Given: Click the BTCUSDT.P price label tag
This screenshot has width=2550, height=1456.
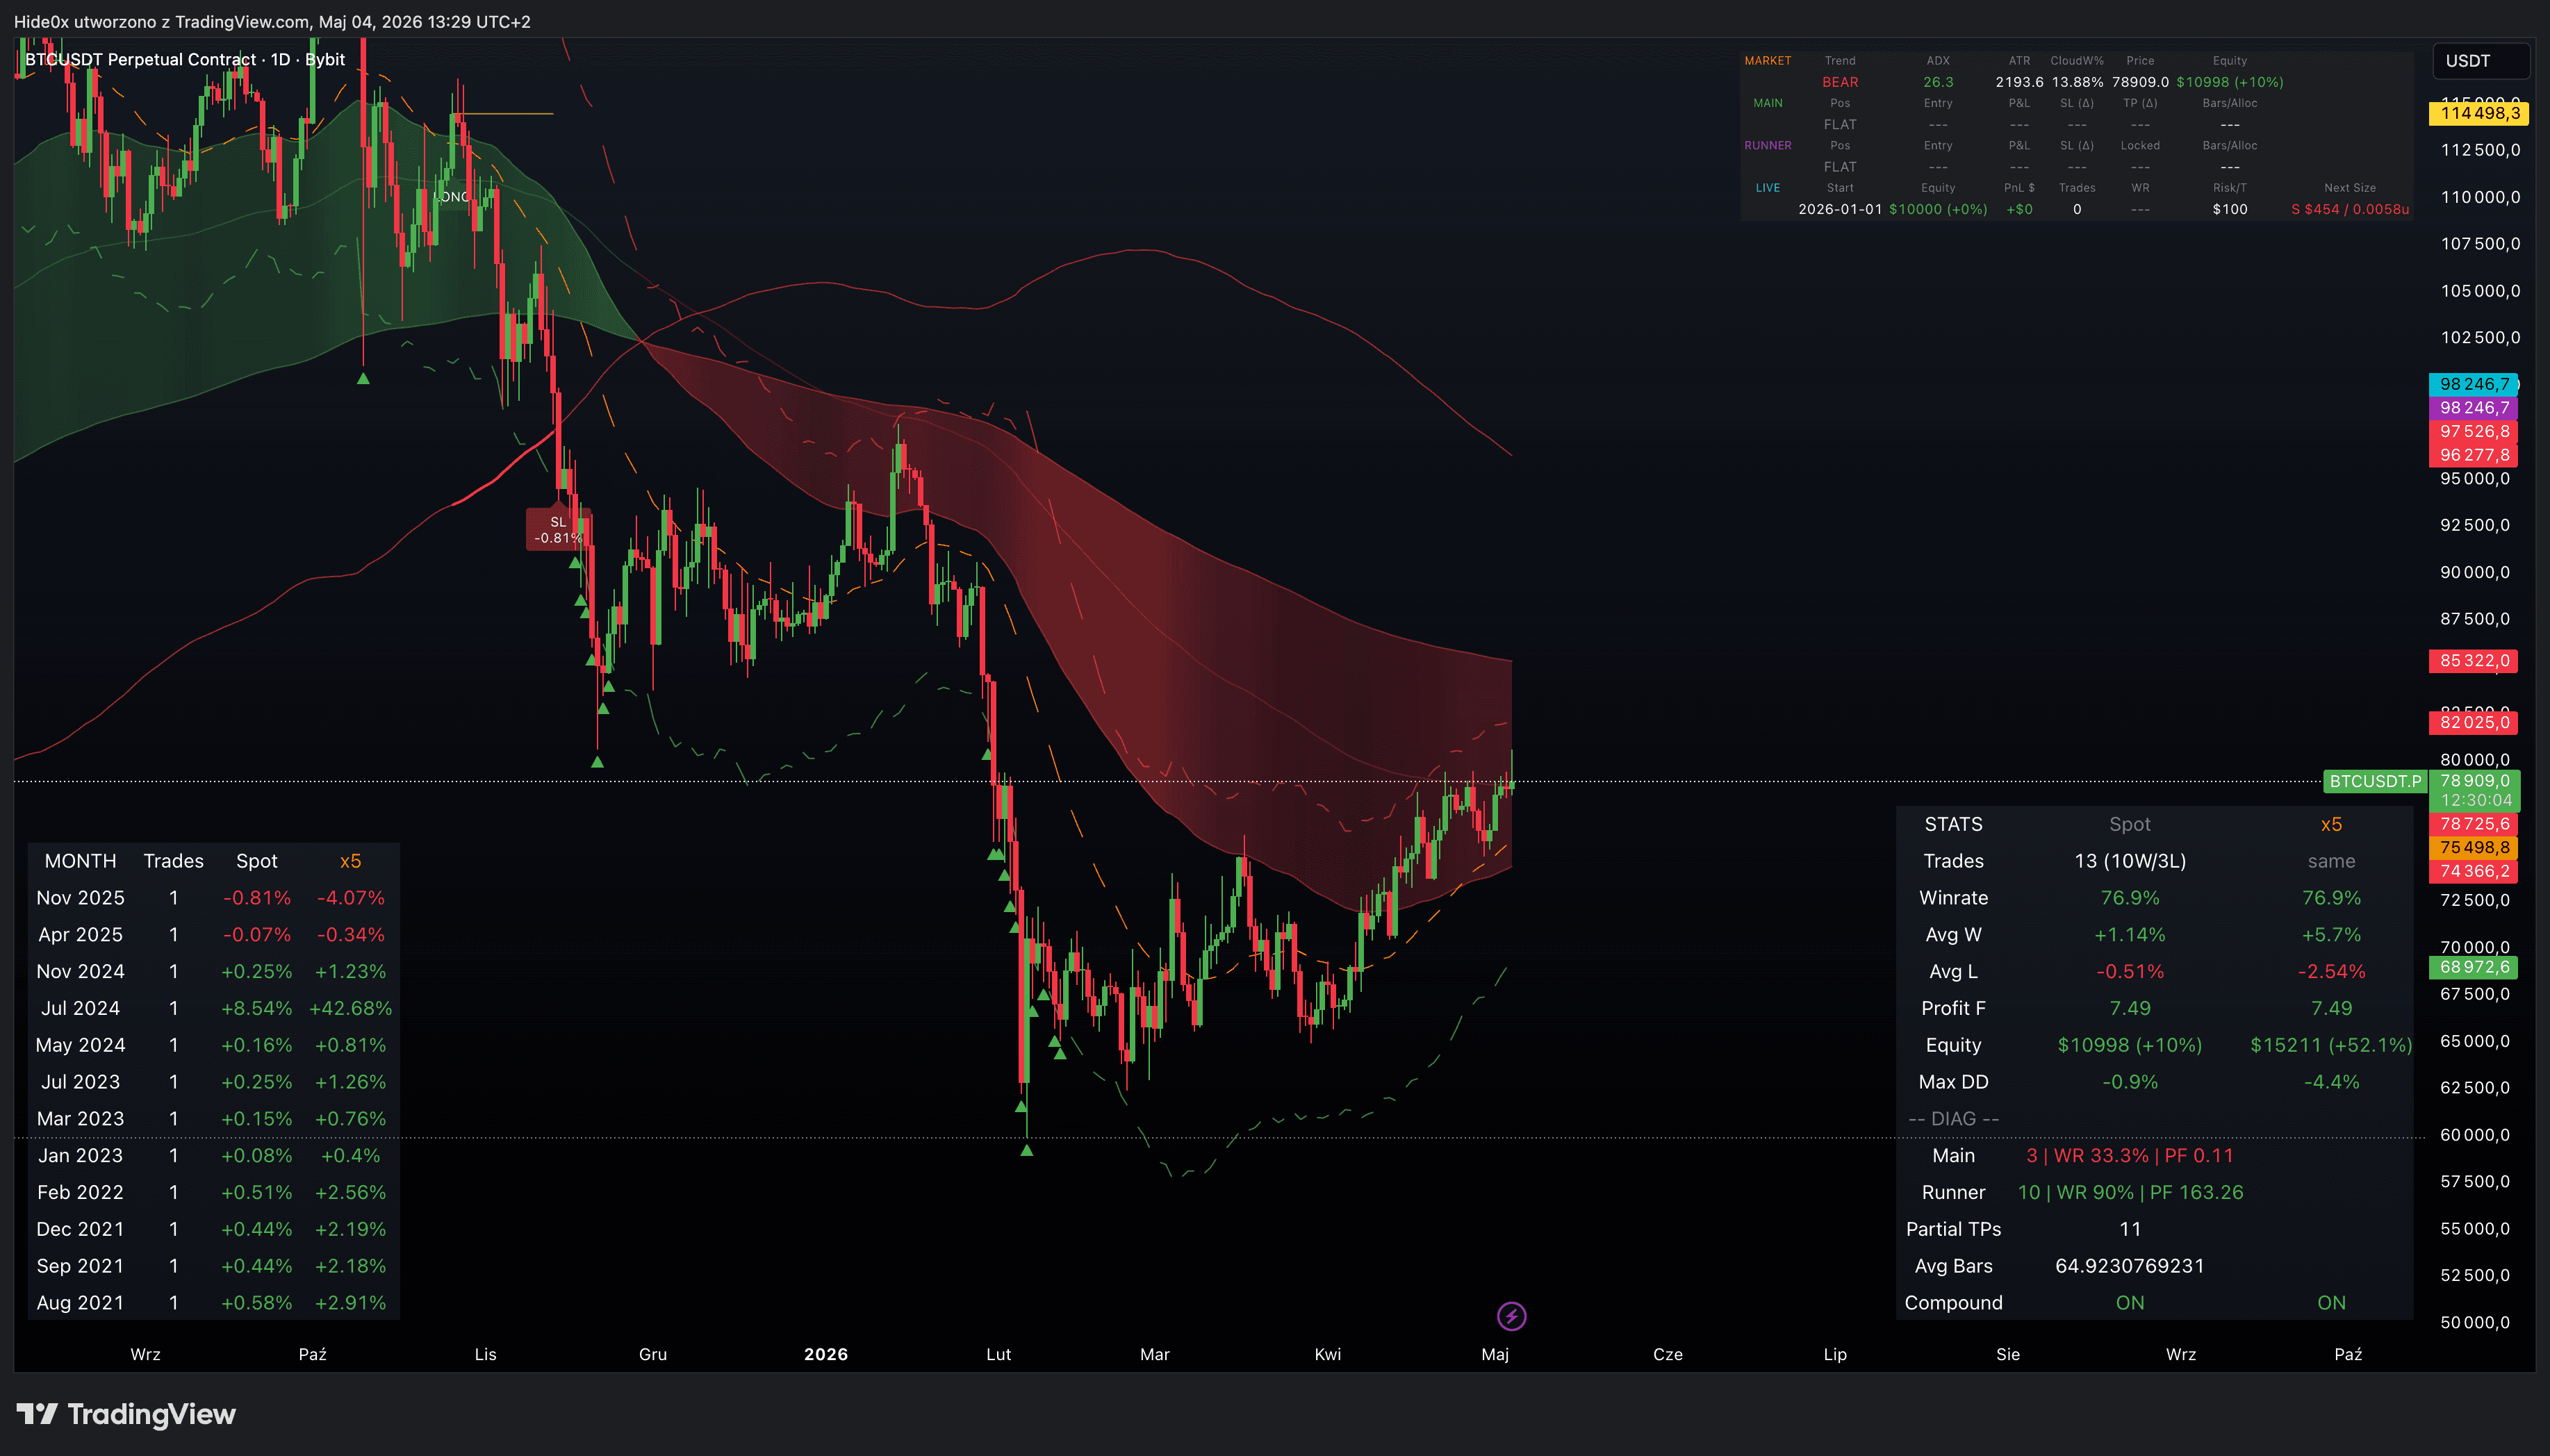Looking at the screenshot, I should [x=2375, y=781].
